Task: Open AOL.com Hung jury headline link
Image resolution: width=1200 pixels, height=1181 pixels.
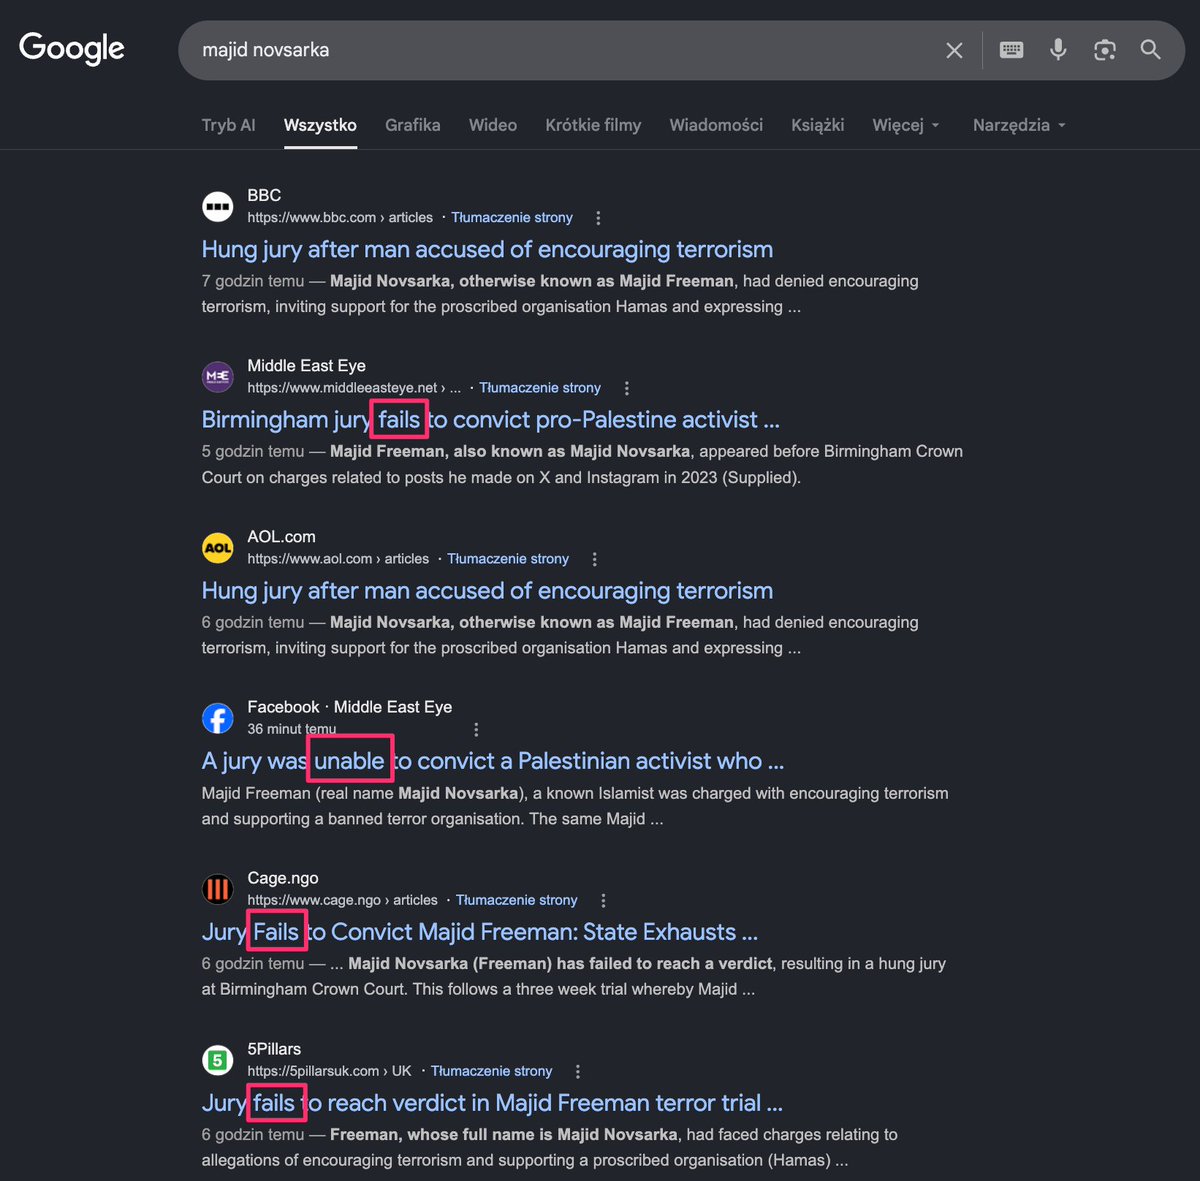Action: (487, 591)
